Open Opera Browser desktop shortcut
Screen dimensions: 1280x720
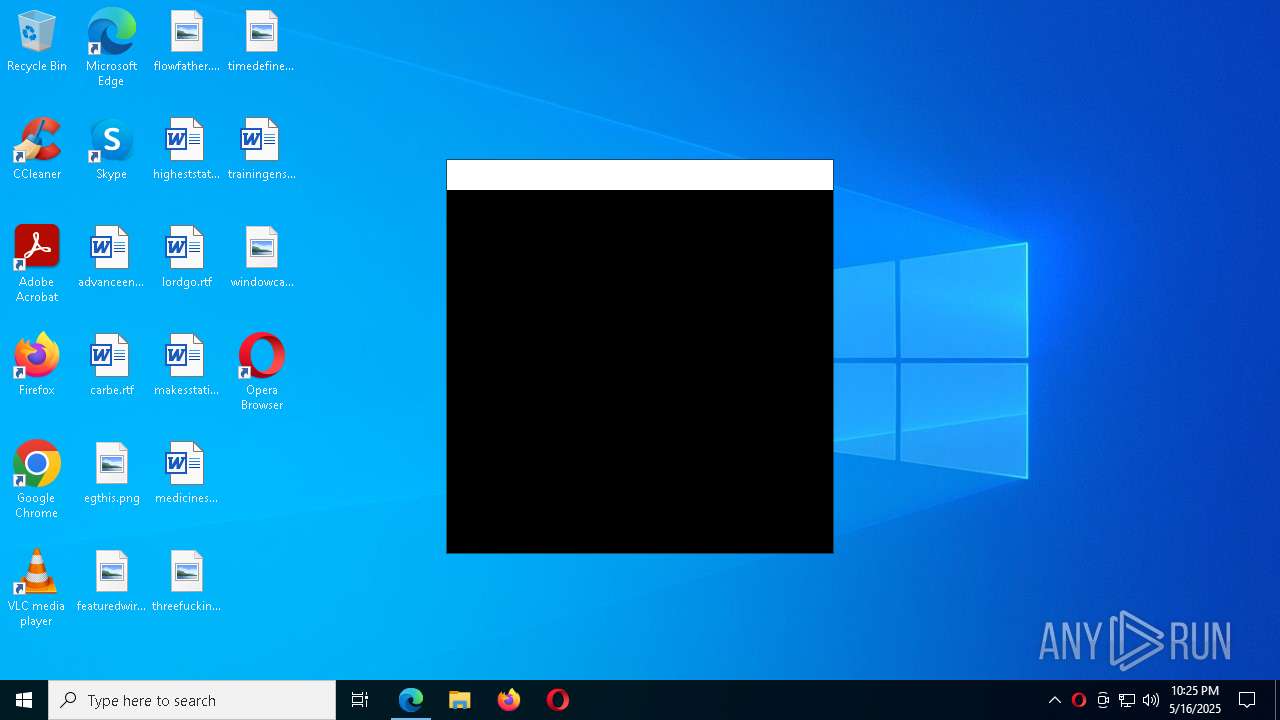(x=261, y=372)
